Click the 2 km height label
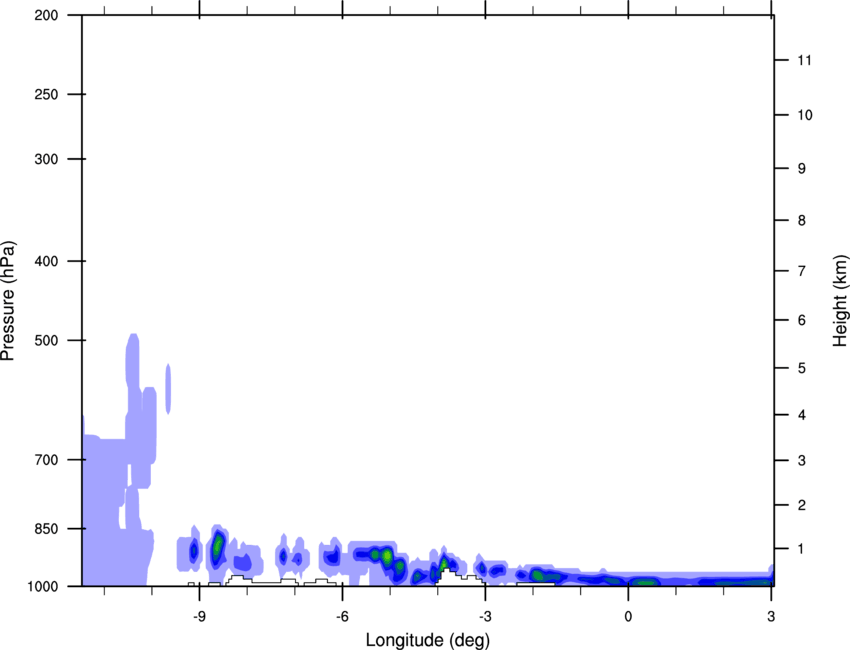The height and width of the screenshot is (650, 850). click(x=802, y=505)
